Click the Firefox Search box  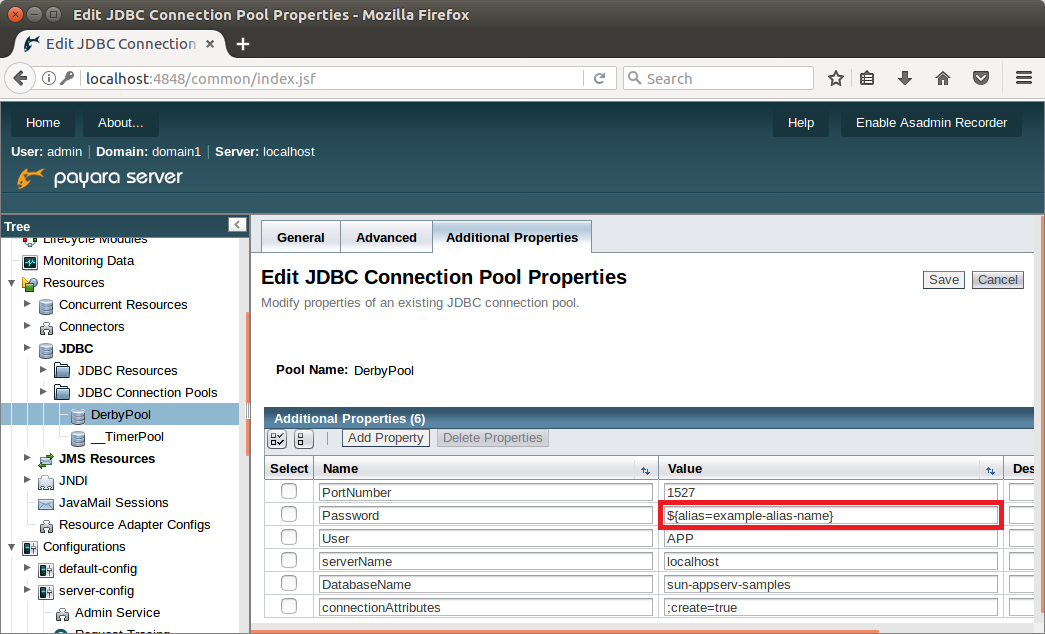[x=718, y=78]
